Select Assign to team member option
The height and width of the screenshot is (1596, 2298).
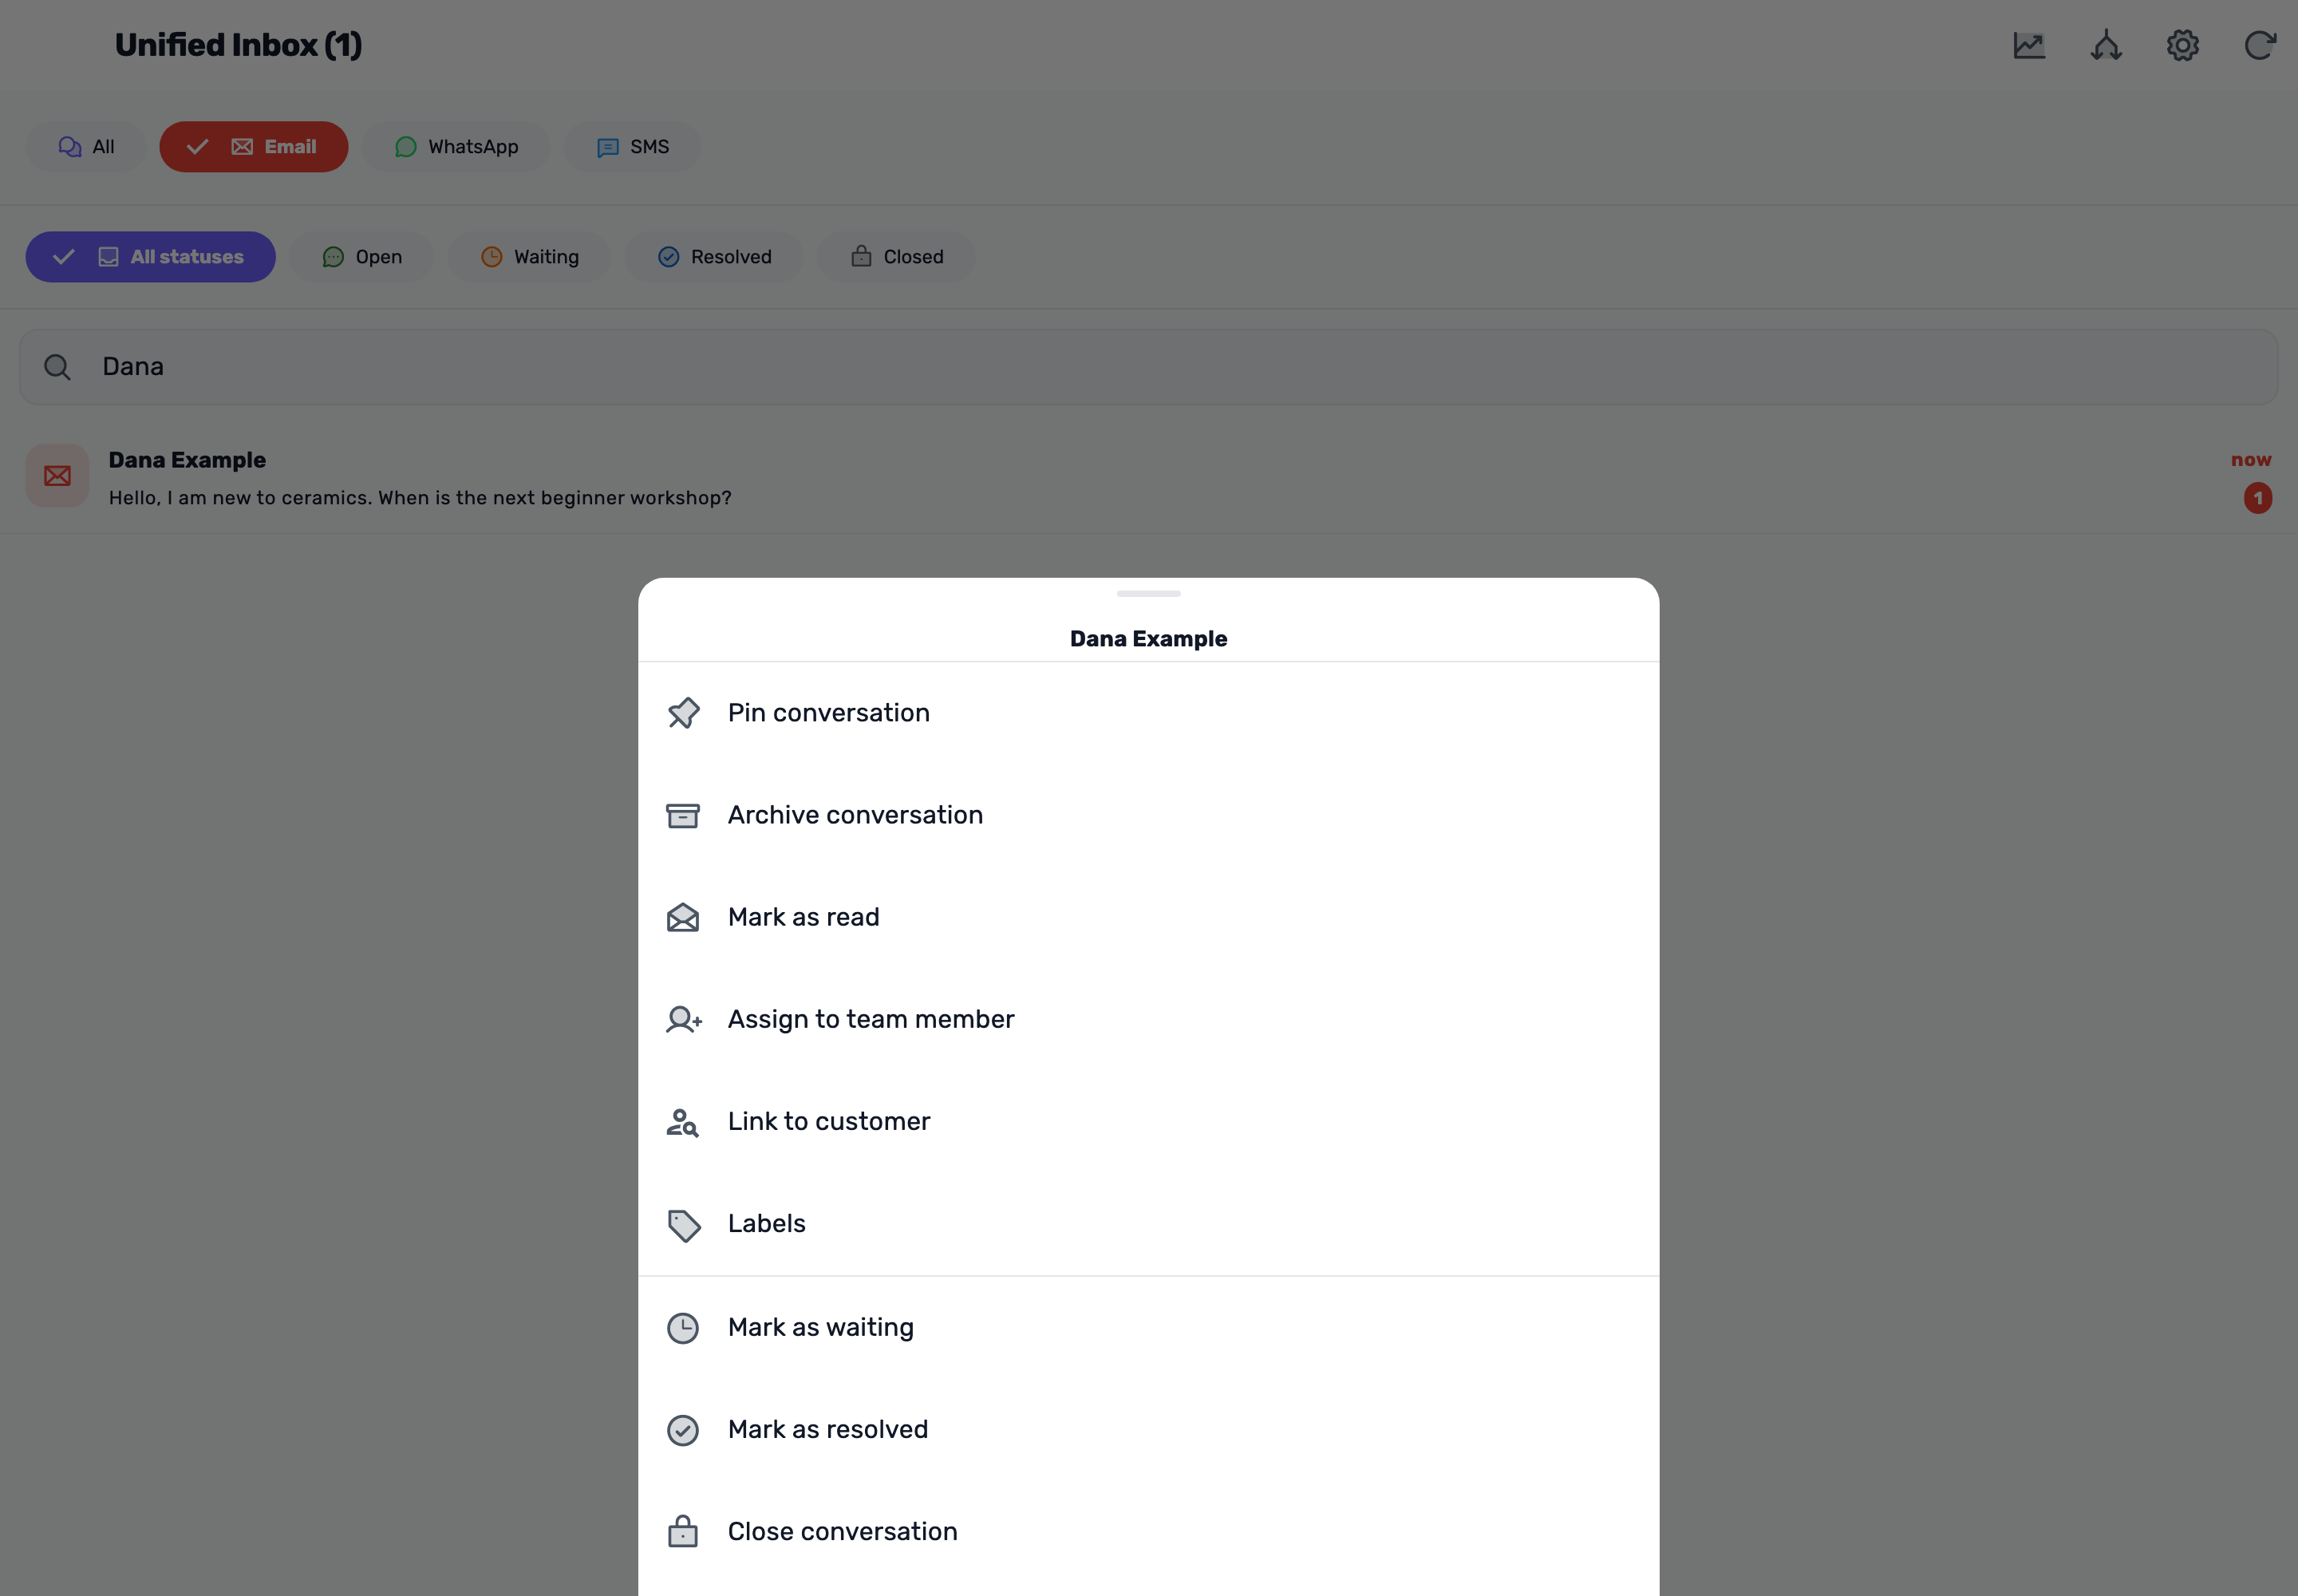[x=1148, y=1019]
